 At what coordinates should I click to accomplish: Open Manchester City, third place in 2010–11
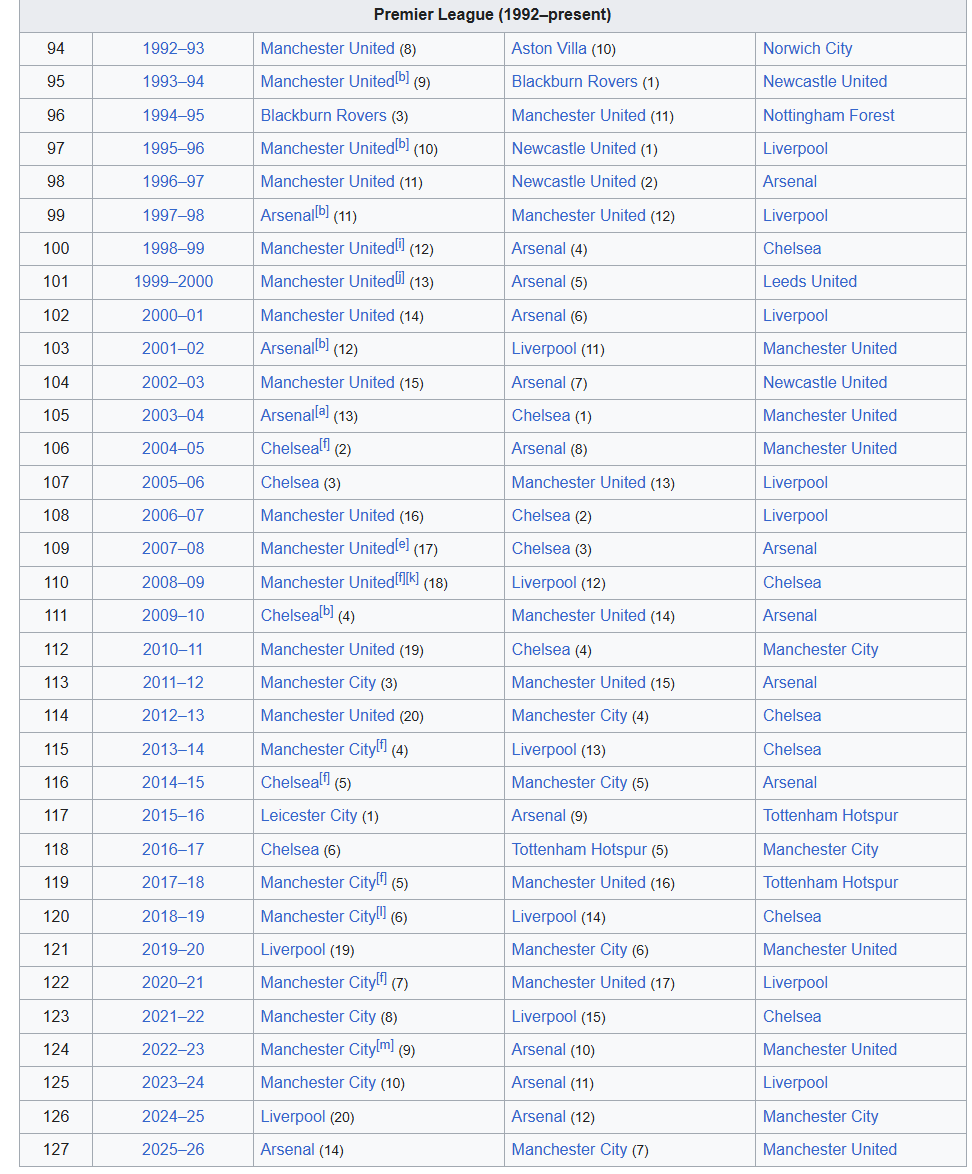tap(820, 649)
